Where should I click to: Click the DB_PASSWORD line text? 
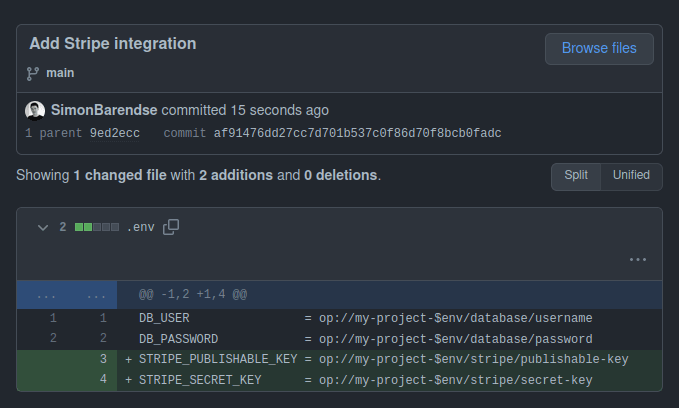pos(178,339)
